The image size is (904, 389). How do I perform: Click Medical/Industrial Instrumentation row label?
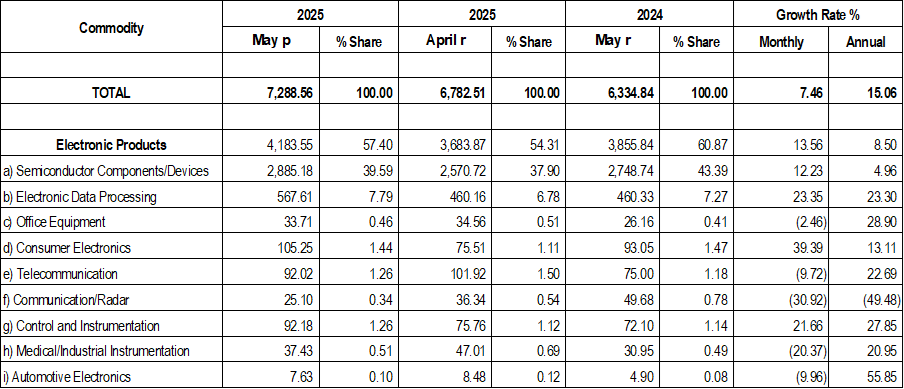pyautogui.click(x=96, y=351)
